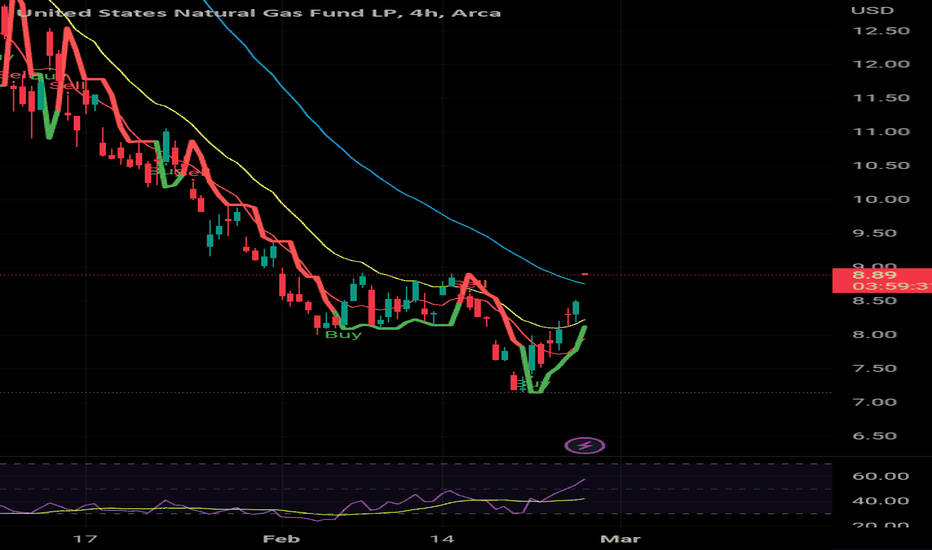Click the USD currency label
The width and height of the screenshot is (932, 550).
[872, 11]
